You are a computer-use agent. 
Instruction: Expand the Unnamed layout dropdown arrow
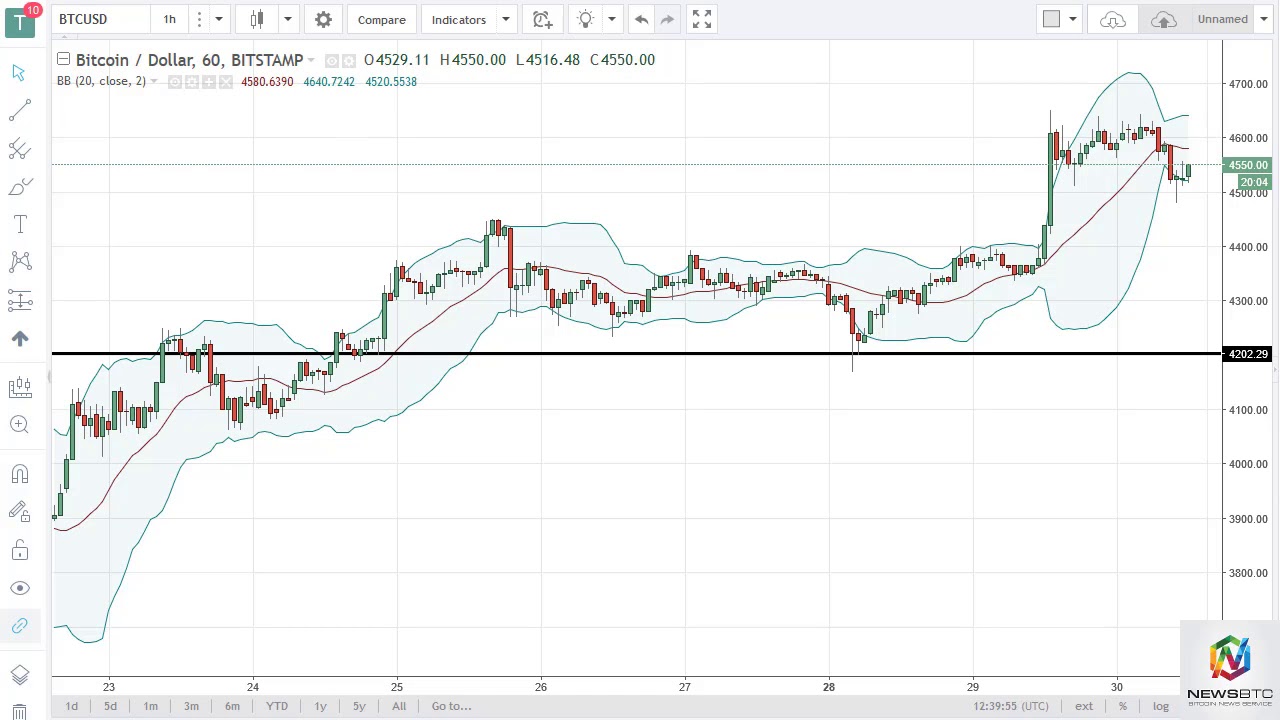1263,19
